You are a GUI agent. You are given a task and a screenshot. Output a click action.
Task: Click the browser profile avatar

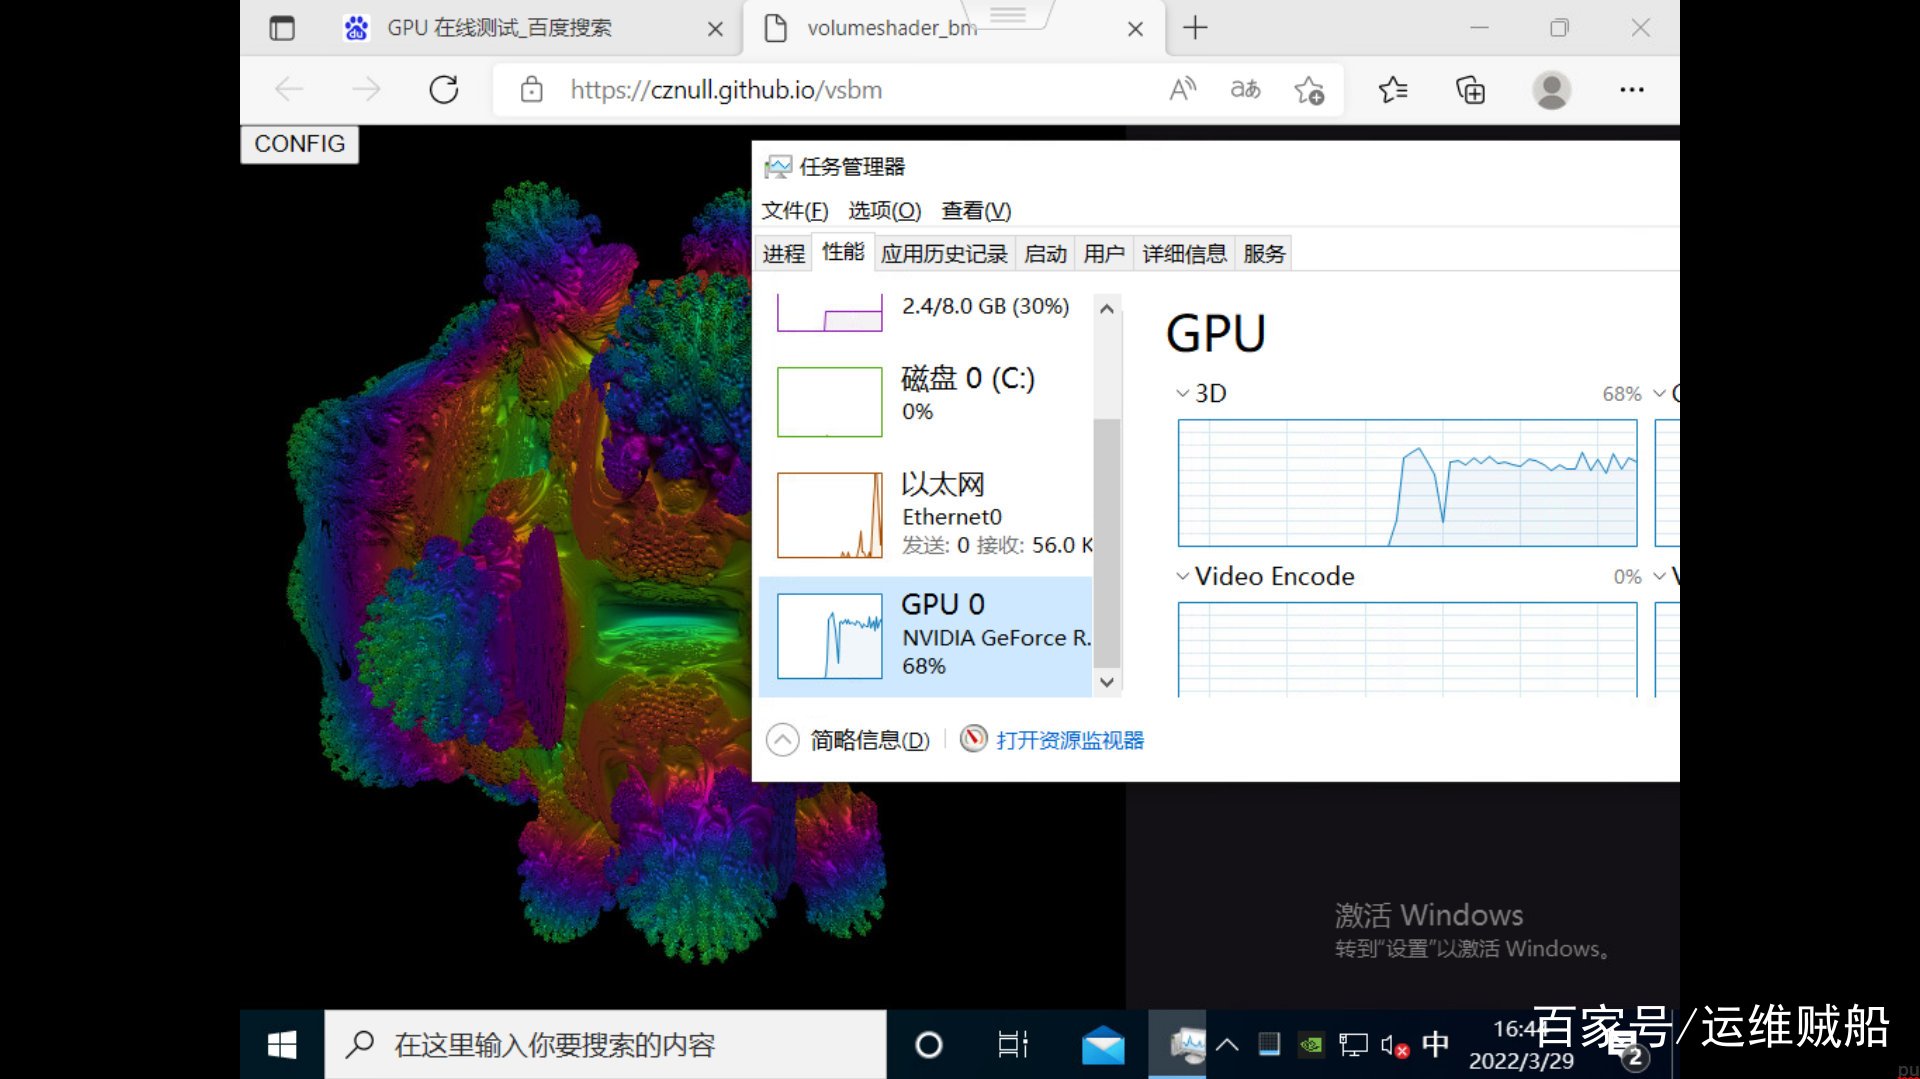pyautogui.click(x=1551, y=90)
